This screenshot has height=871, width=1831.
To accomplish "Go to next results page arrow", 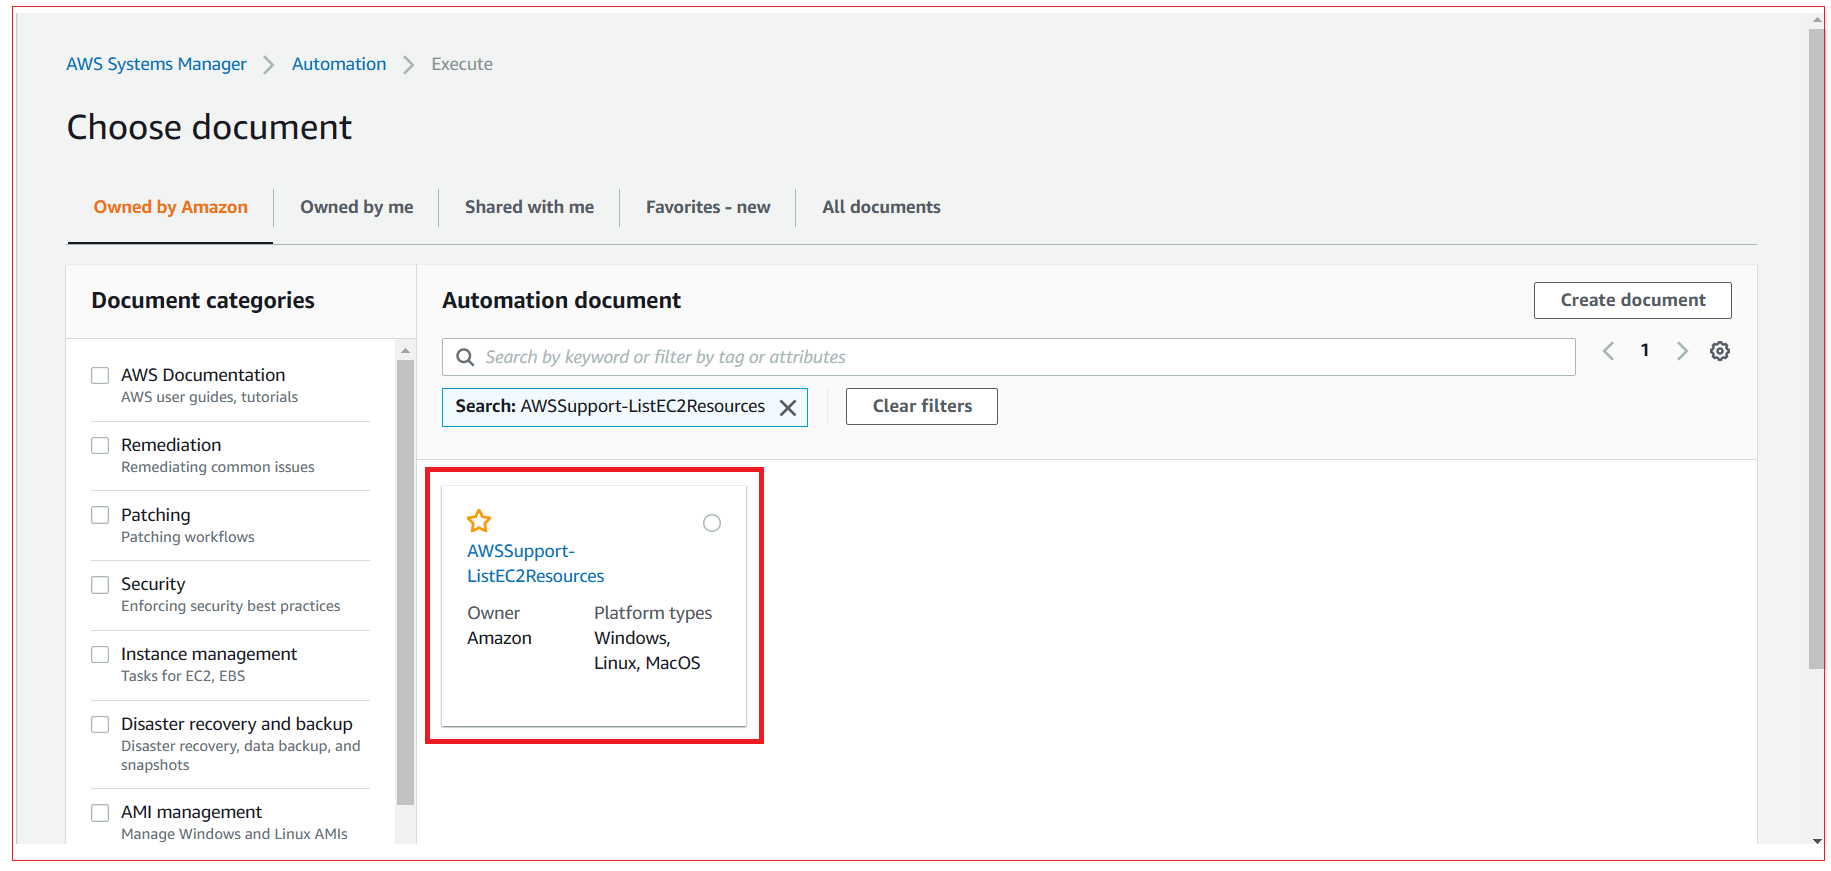I will [1682, 351].
